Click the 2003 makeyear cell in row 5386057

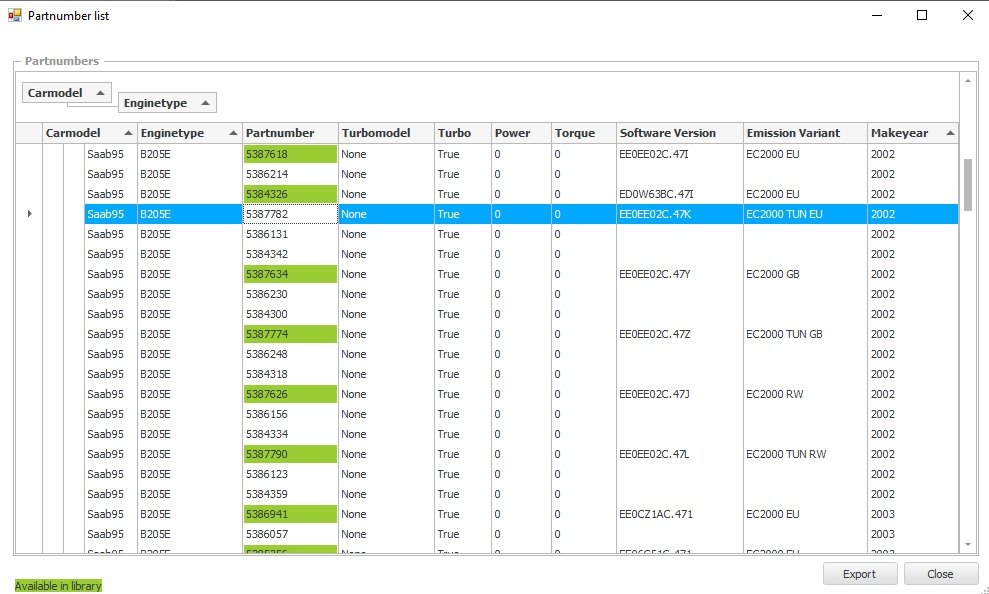click(913, 534)
